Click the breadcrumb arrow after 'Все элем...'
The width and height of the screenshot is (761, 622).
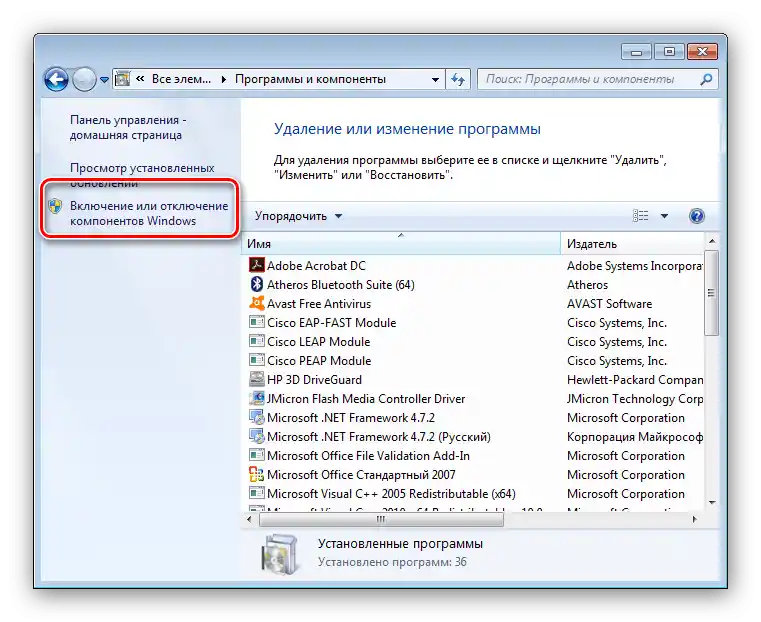(223, 79)
